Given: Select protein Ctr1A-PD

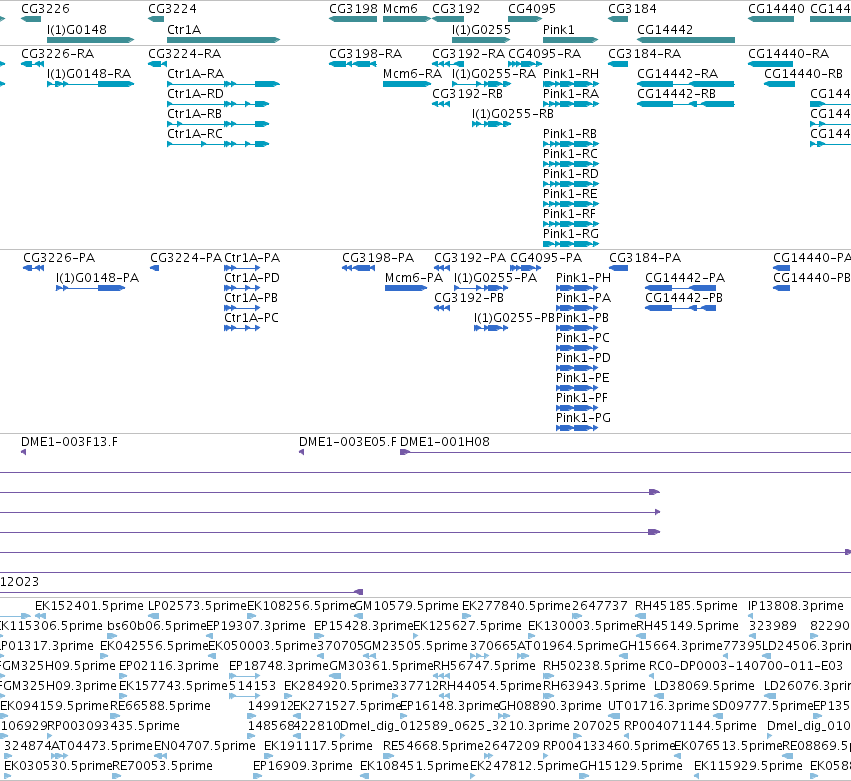Looking at the screenshot, I should [x=242, y=288].
